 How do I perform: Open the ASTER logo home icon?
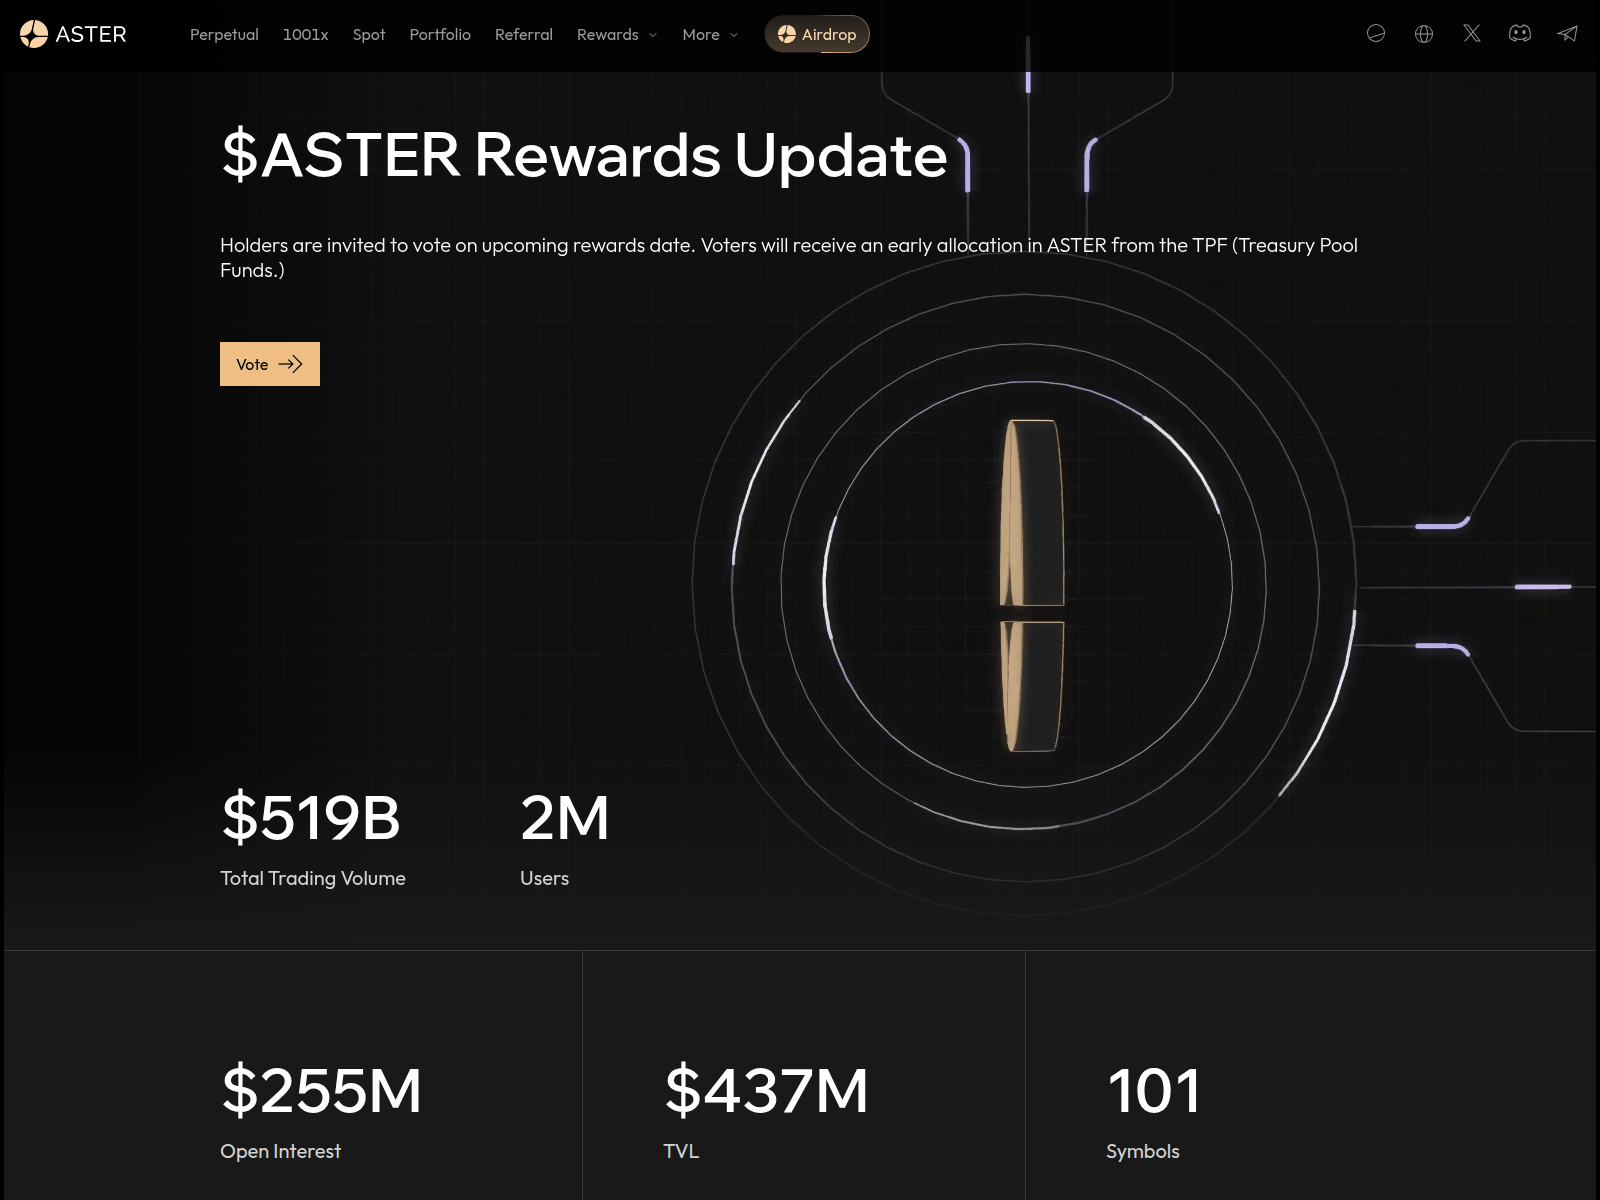tap(34, 34)
